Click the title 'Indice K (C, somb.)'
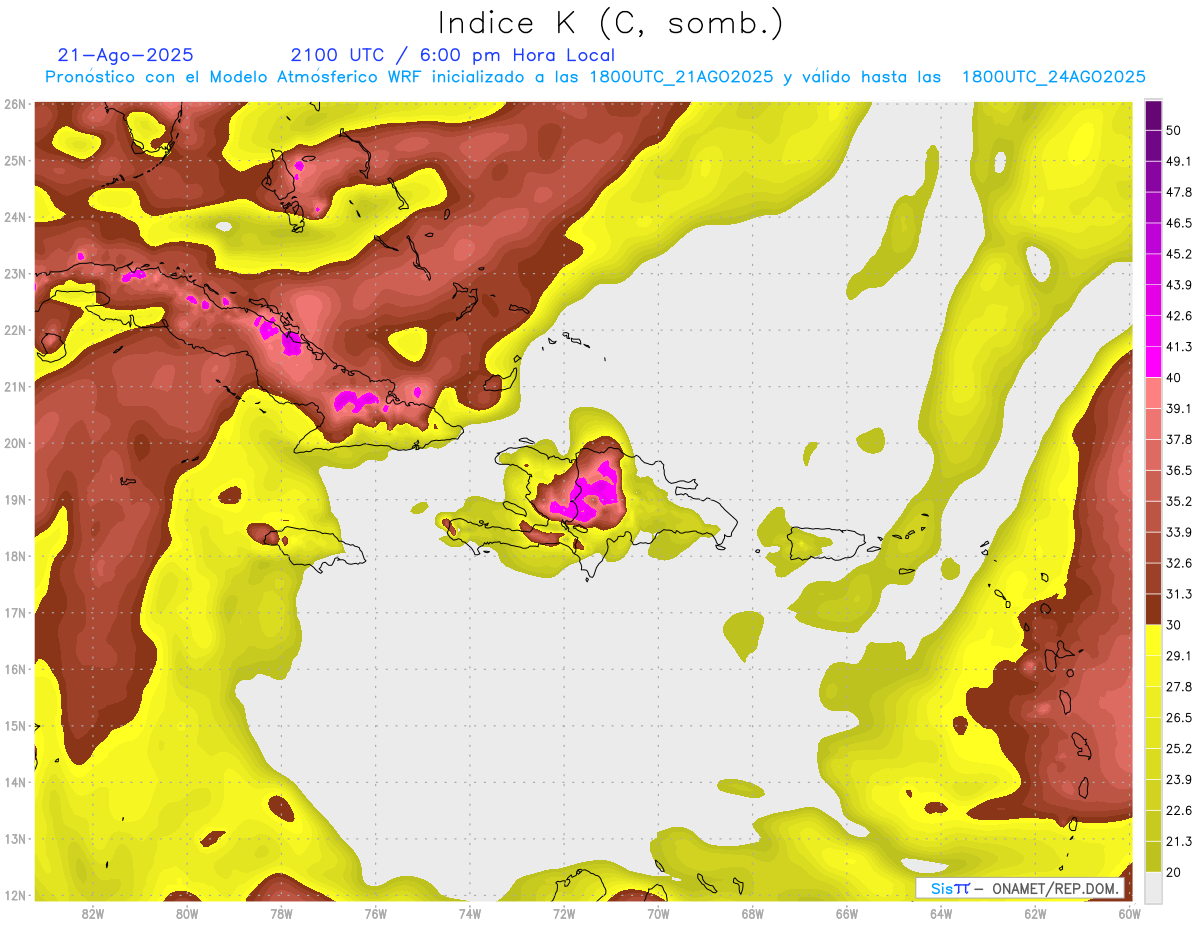The width and height of the screenshot is (1200, 927). [610, 24]
